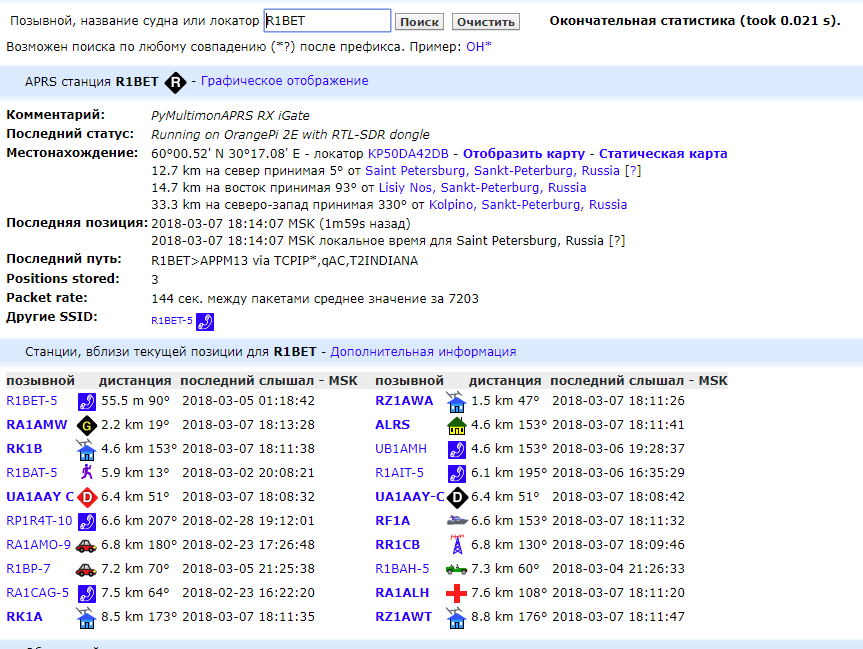This screenshot has width=863, height=649.
Task: Open the Графическое отображение link
Action: coord(284,81)
